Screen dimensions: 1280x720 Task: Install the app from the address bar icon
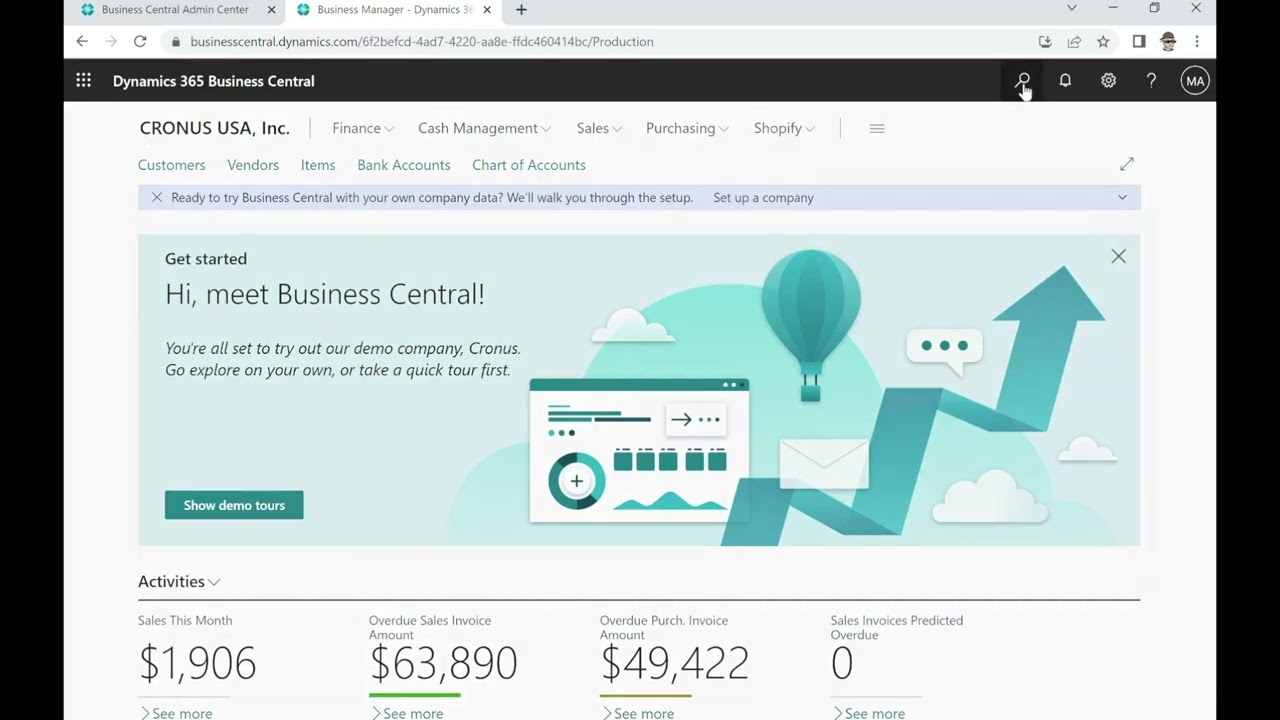tap(1045, 41)
